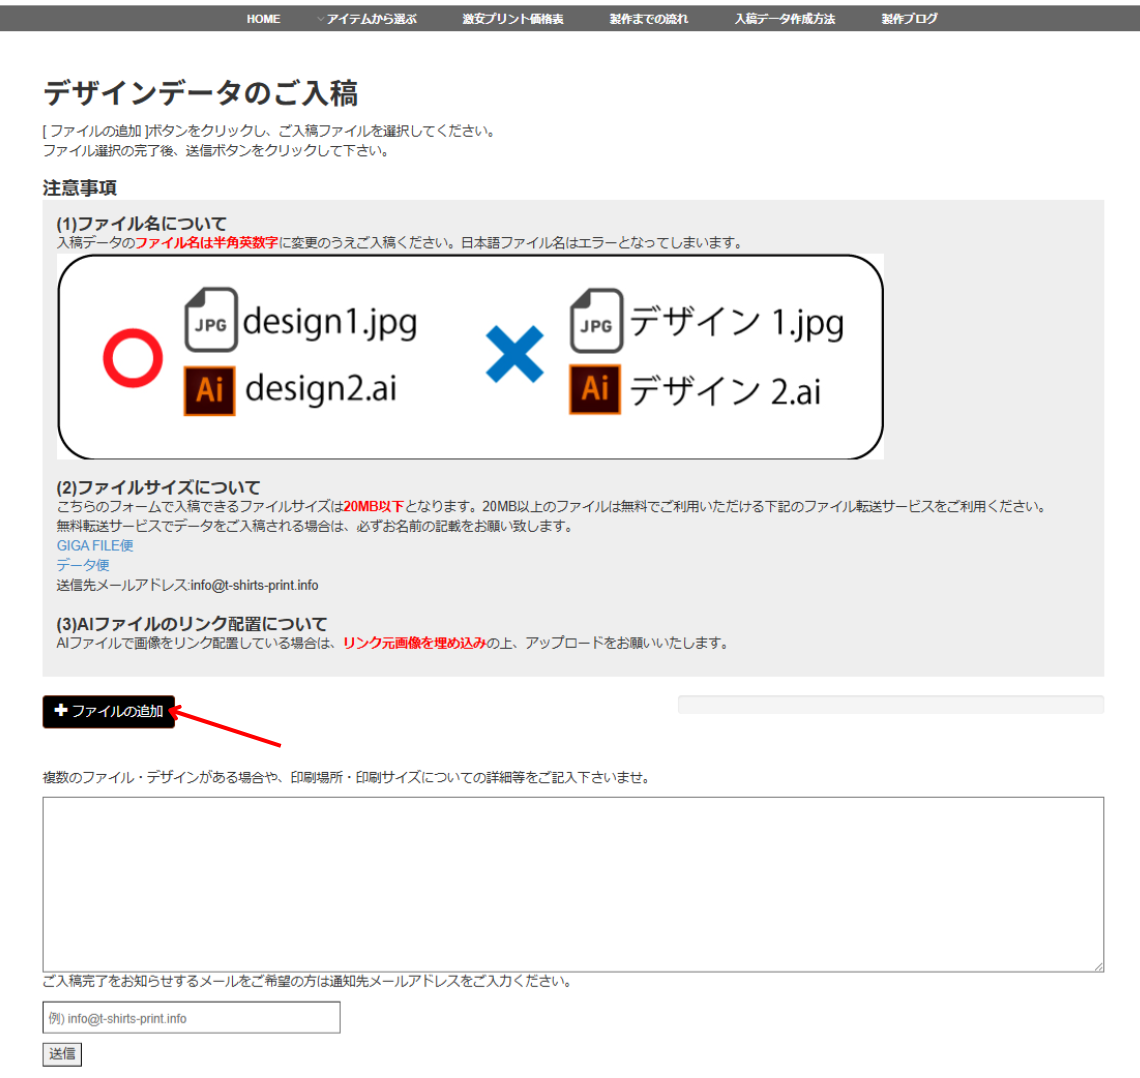Image resolution: width=1140 pixels, height=1078 pixels.
Task: Click the JPG icon beside デザイン 1.jpg
Action: 596,321
